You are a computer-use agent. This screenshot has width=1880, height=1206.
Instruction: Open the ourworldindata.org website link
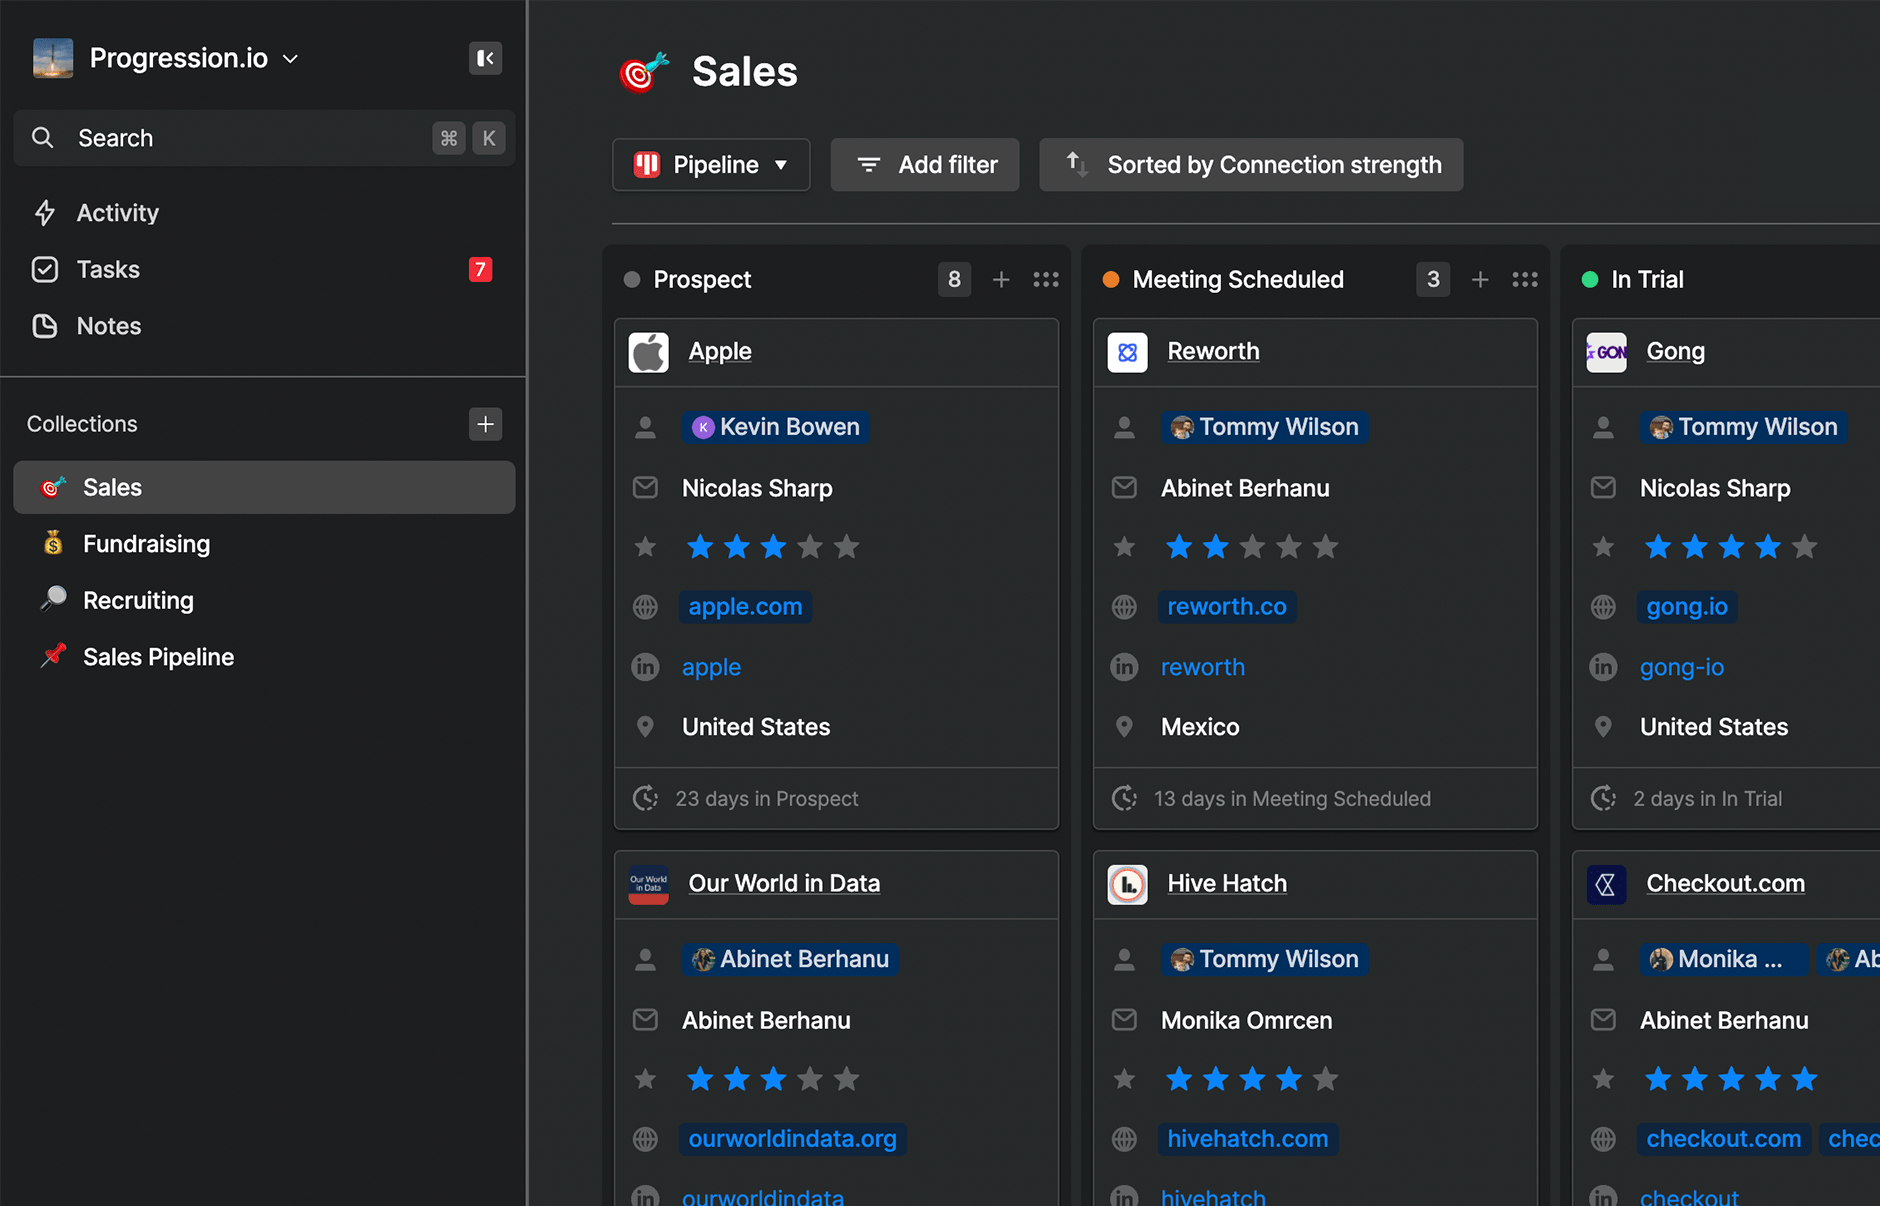[793, 1139]
